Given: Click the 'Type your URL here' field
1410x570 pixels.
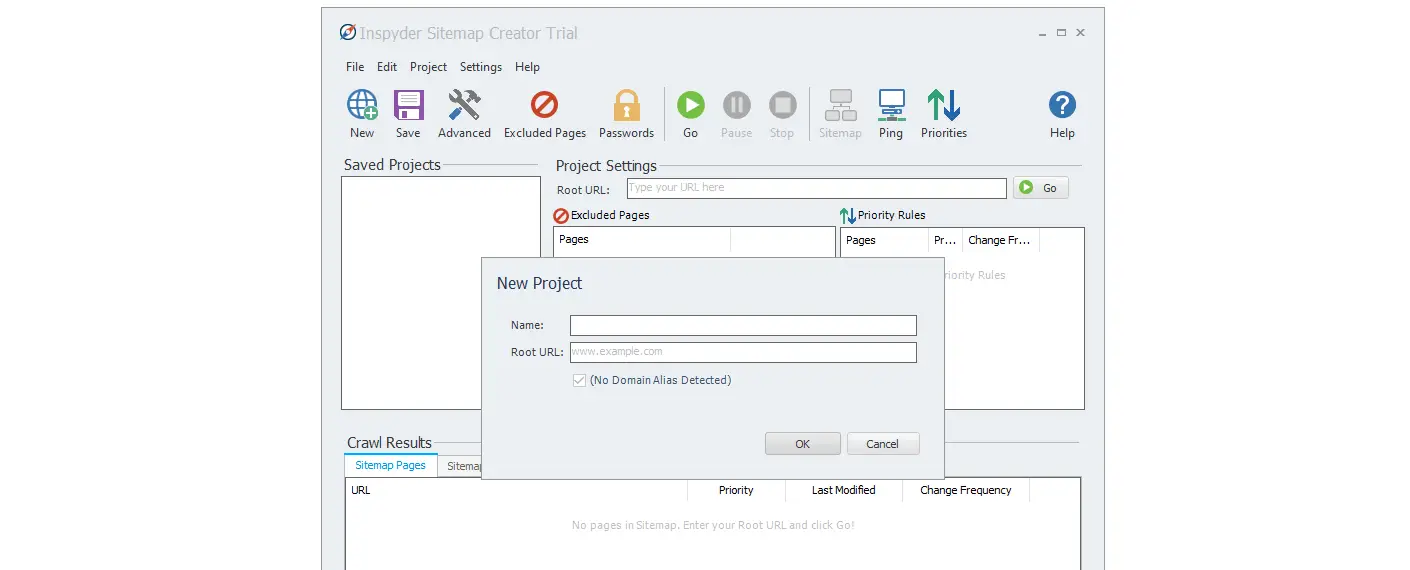Looking at the screenshot, I should [817, 188].
